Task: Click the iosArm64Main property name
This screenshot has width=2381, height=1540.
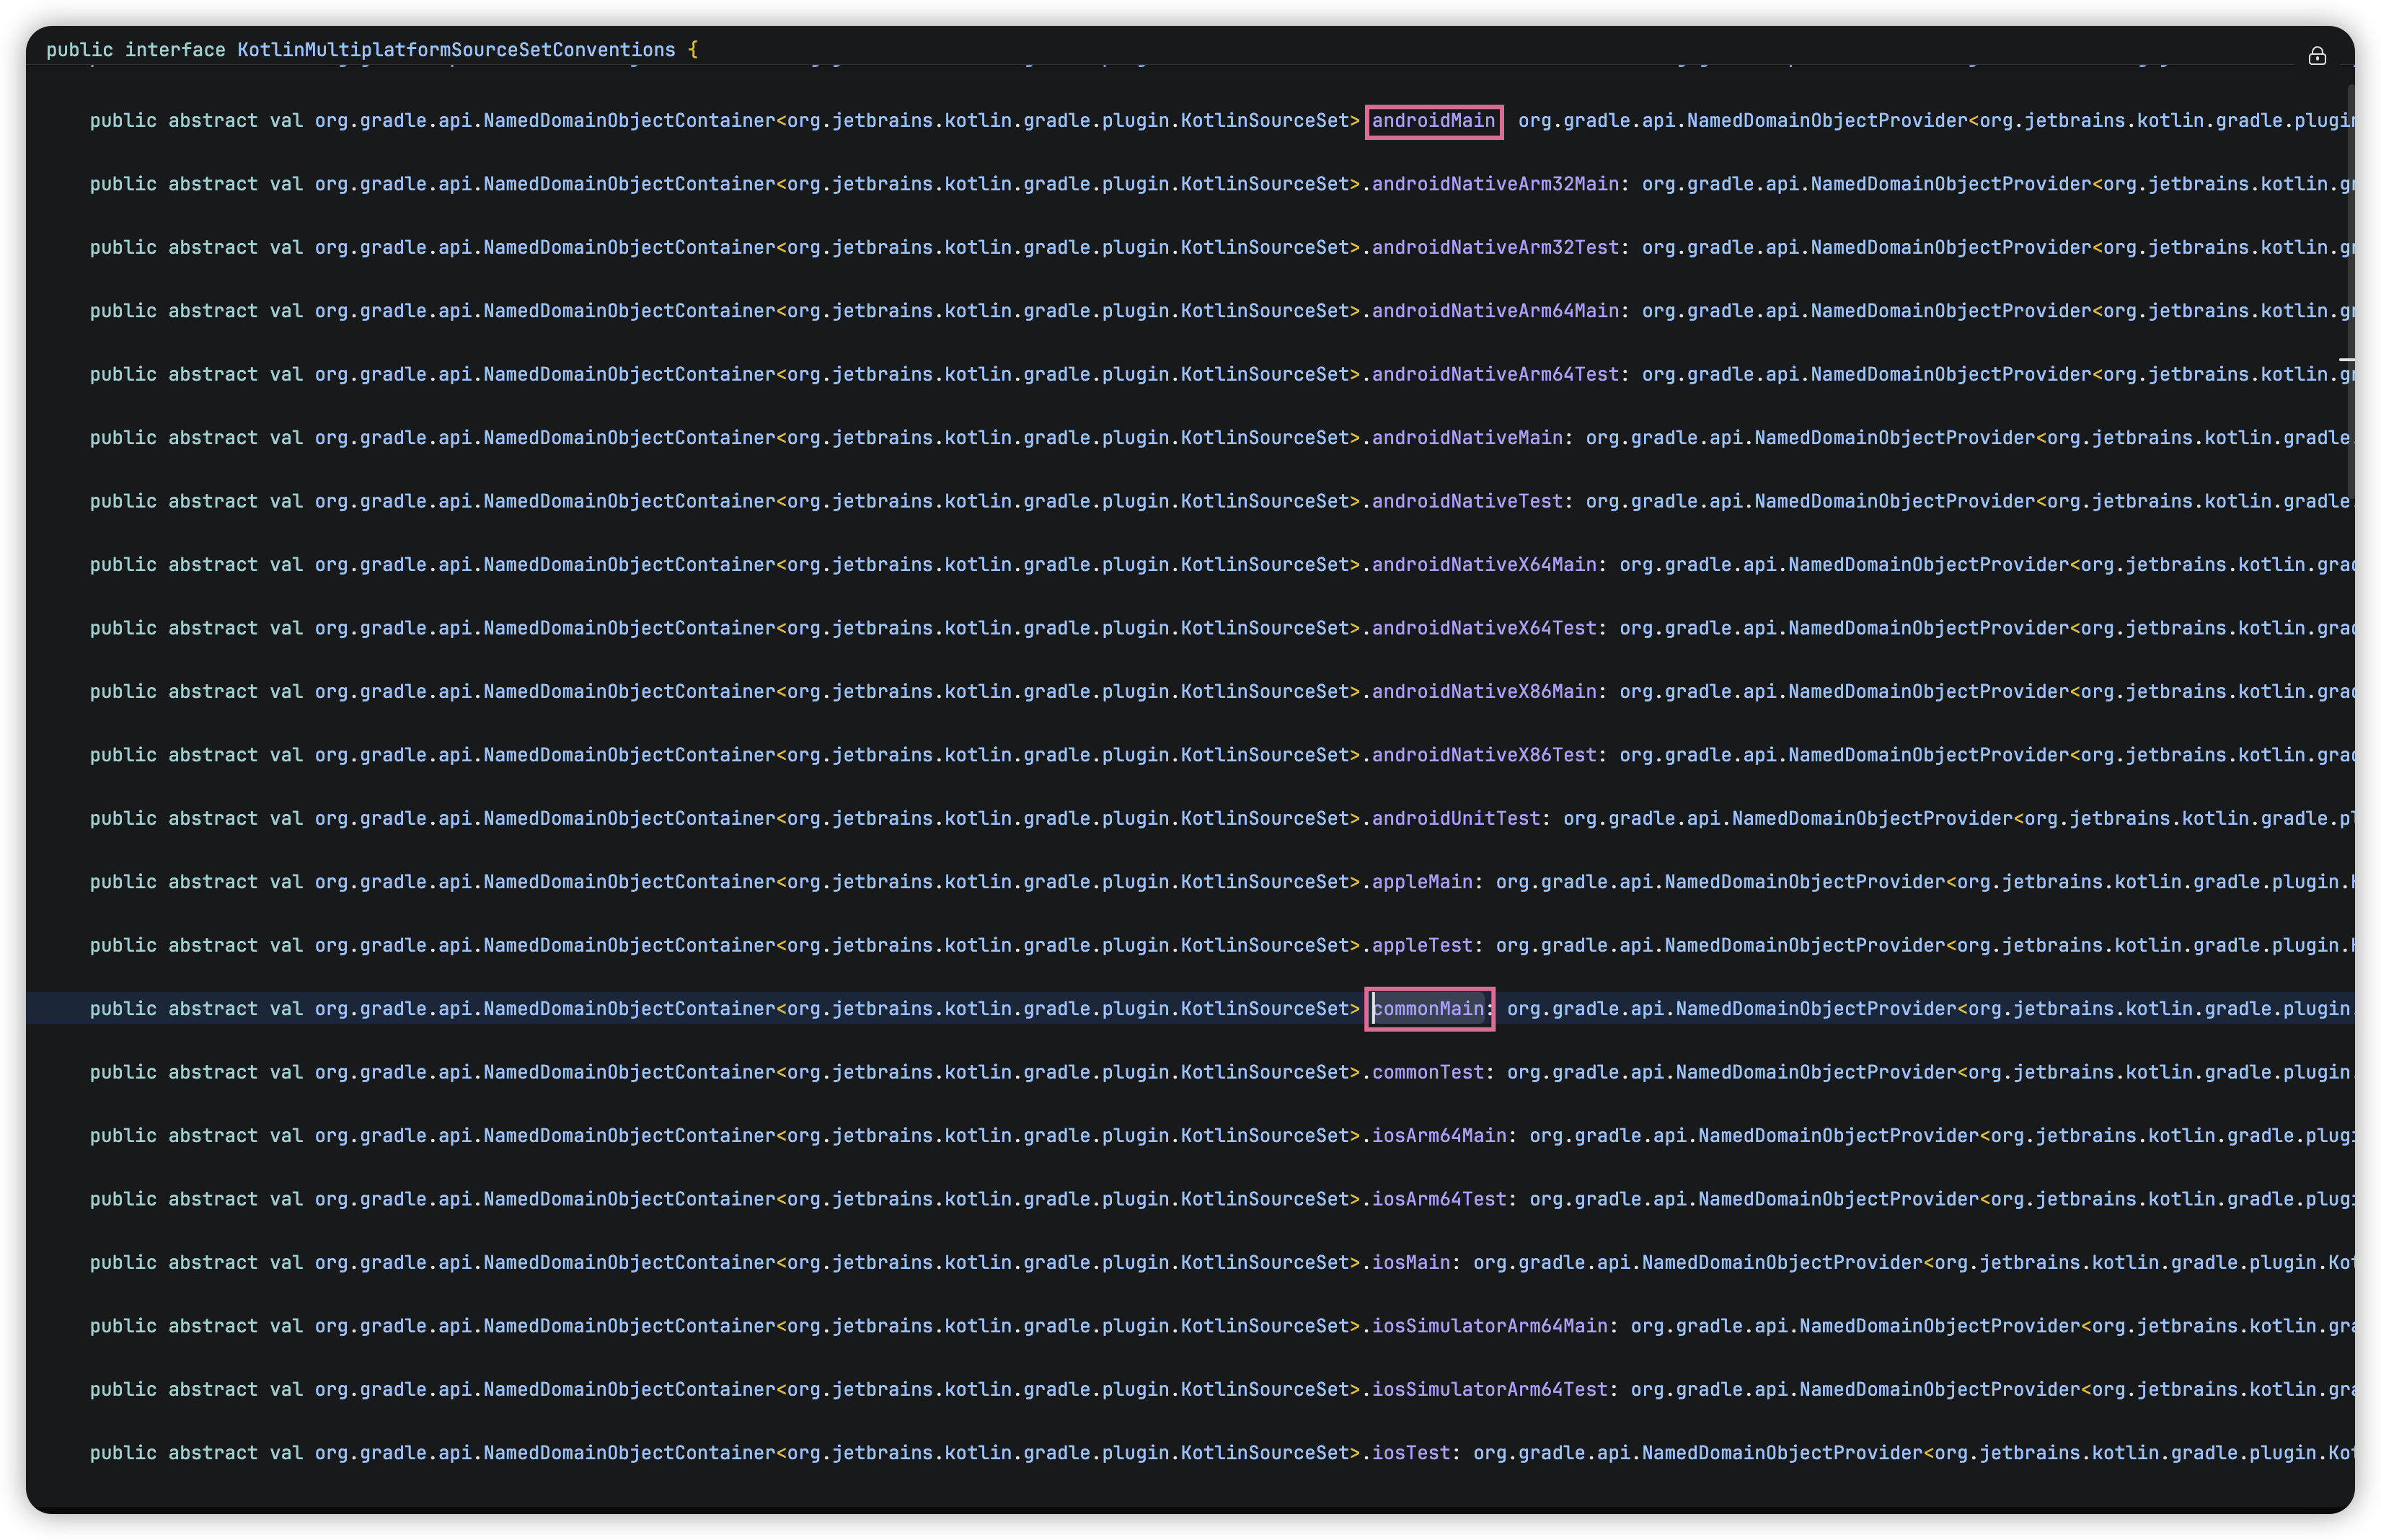Action: [x=1438, y=1136]
